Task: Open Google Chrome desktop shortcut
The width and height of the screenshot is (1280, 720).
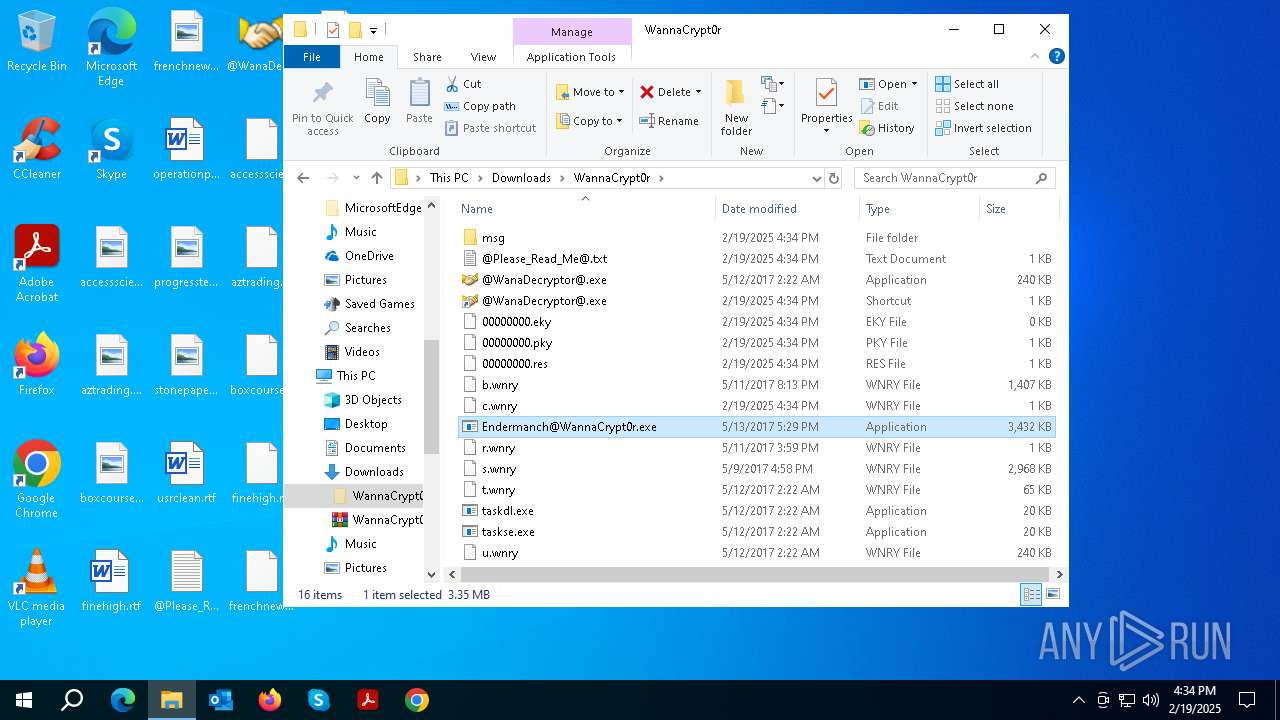Action: (37, 480)
